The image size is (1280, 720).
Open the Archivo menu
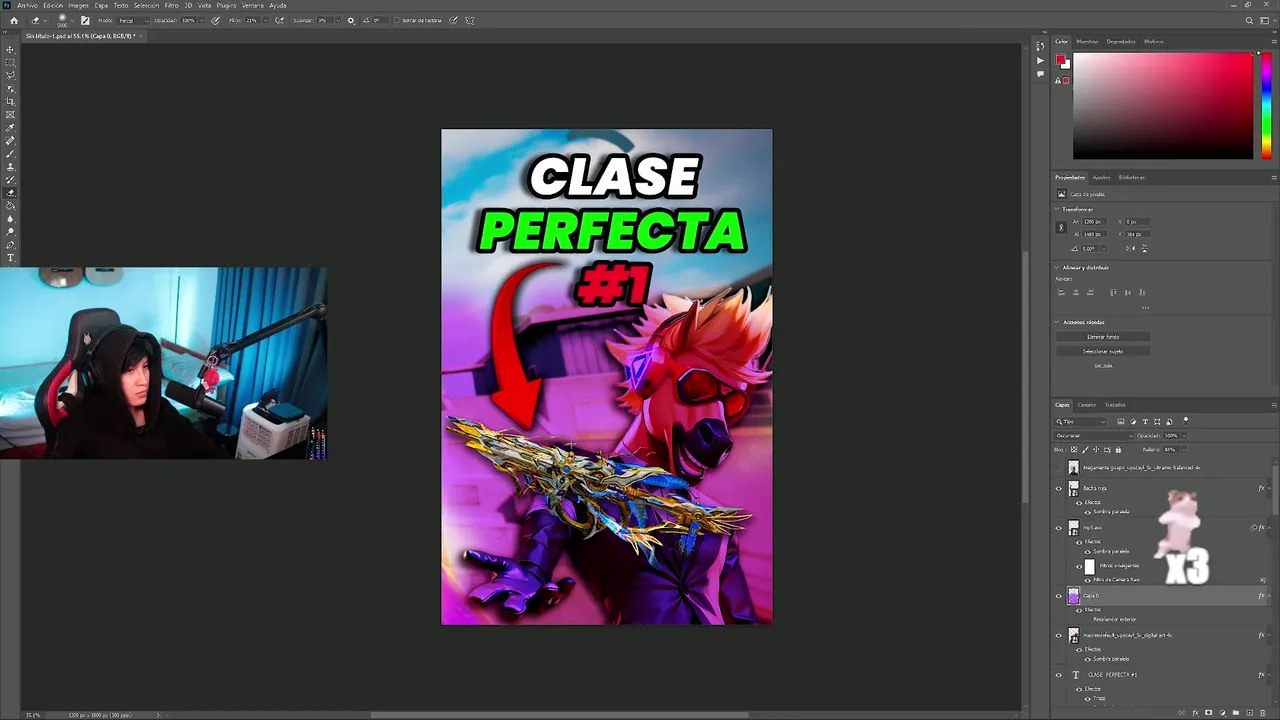[27, 5]
